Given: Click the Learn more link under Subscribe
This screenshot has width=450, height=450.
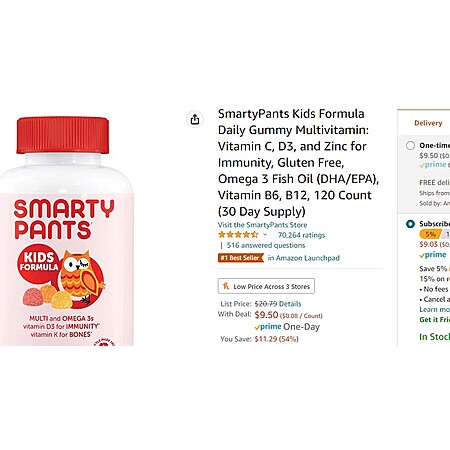Looking at the screenshot, I should click(435, 309).
